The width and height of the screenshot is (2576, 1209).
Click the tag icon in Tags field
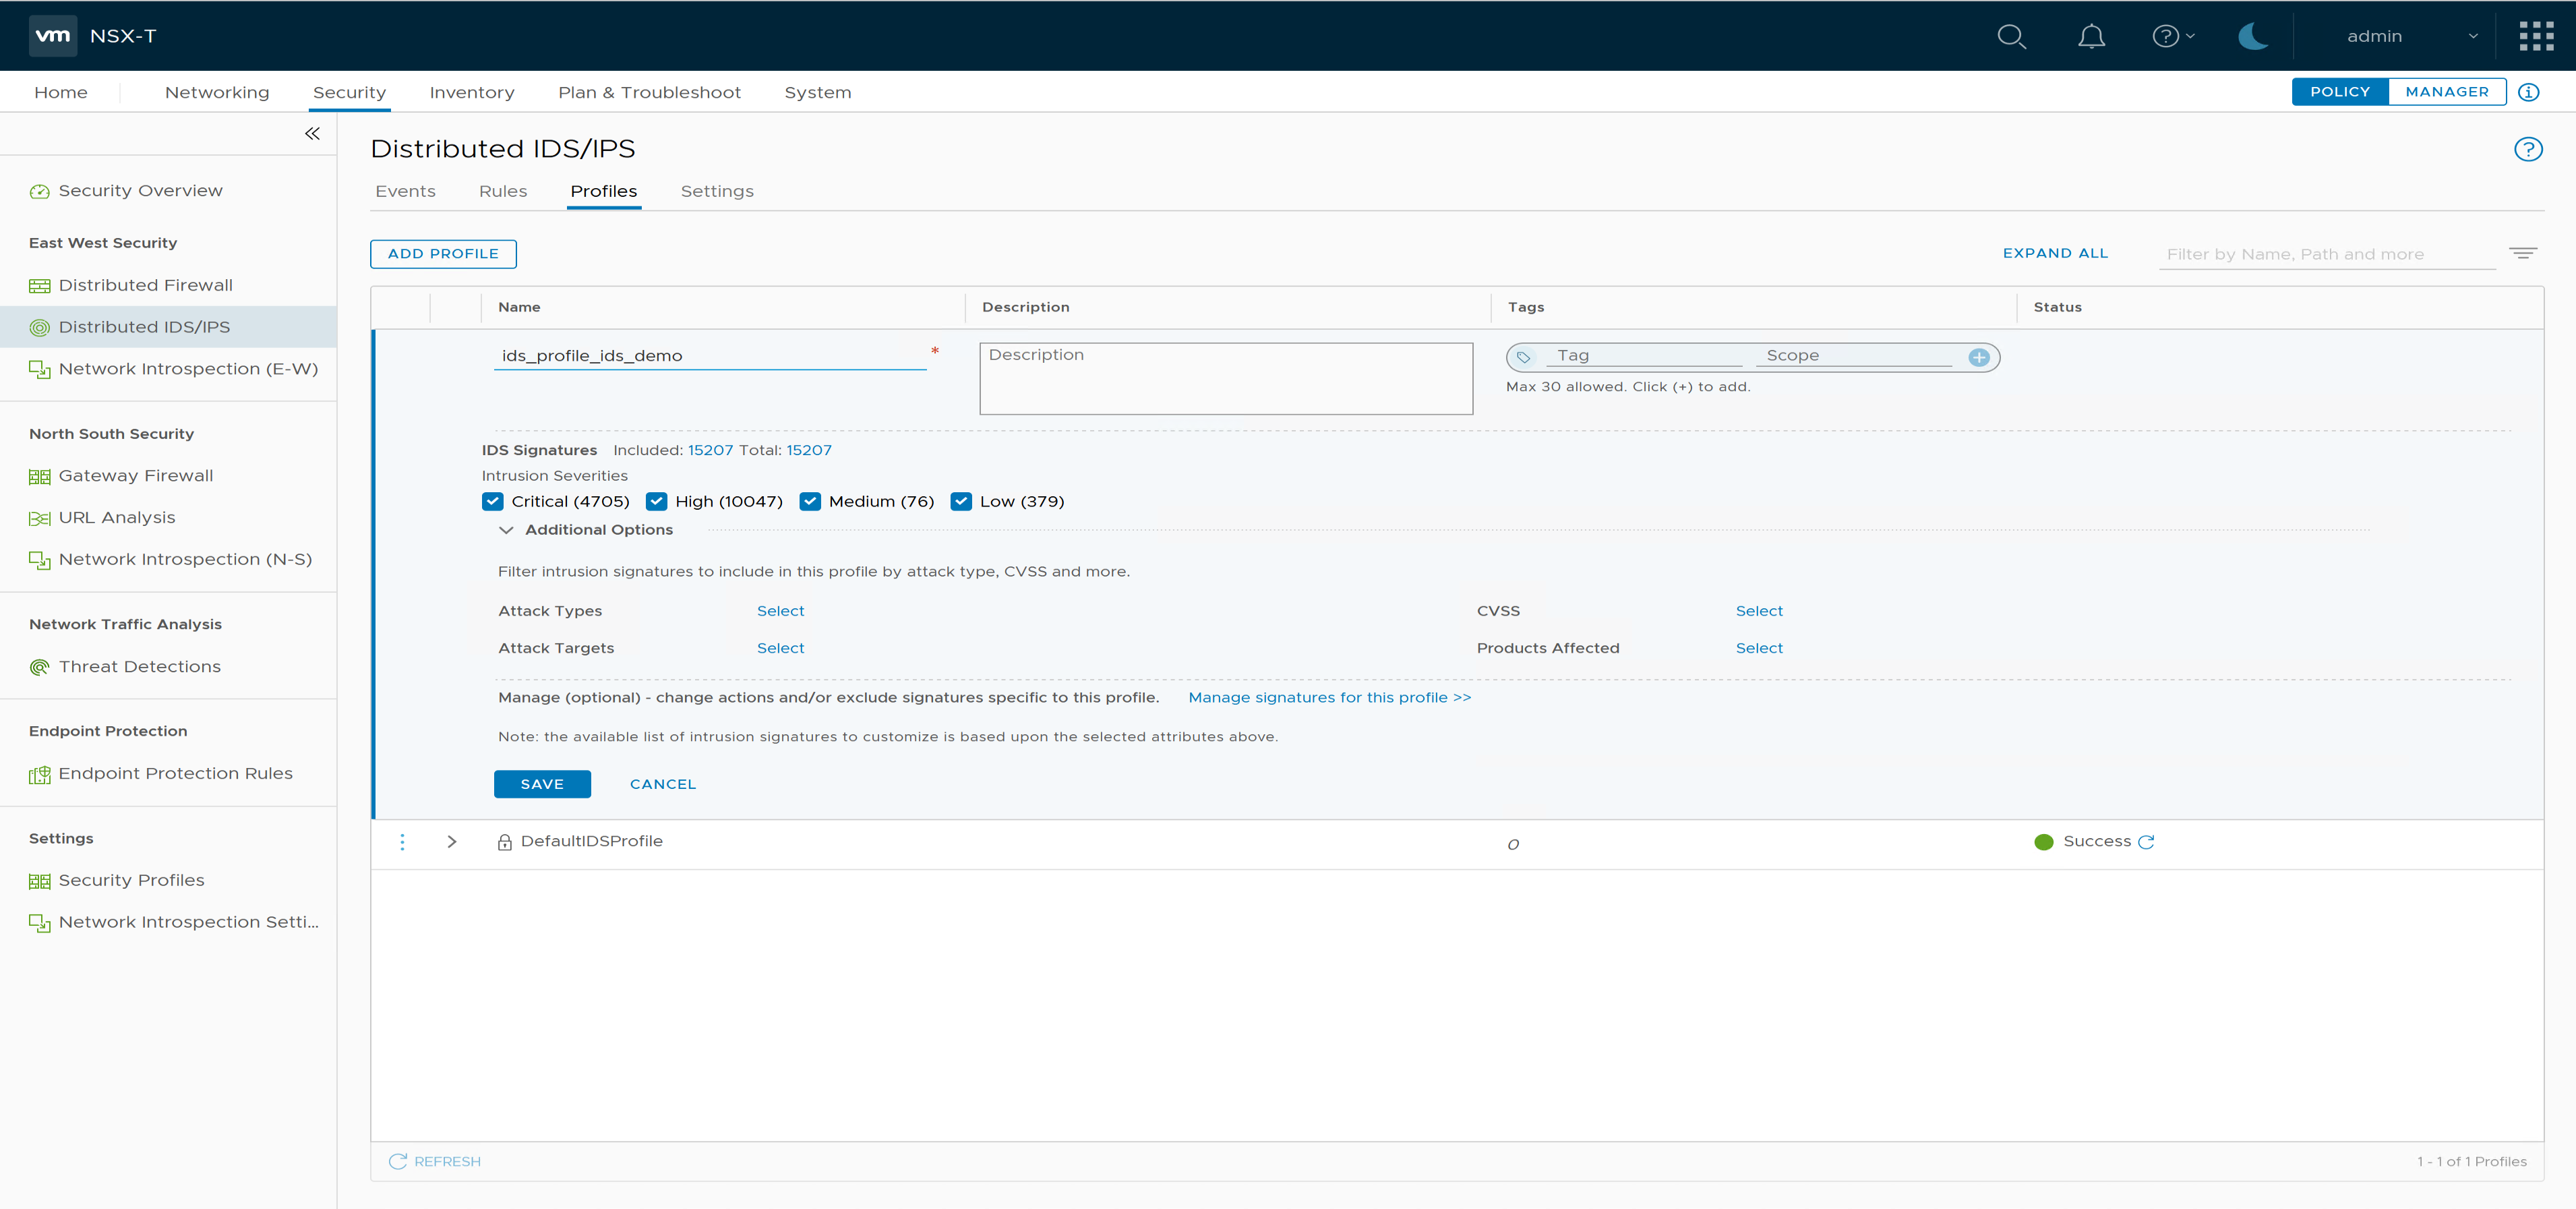pos(1523,357)
